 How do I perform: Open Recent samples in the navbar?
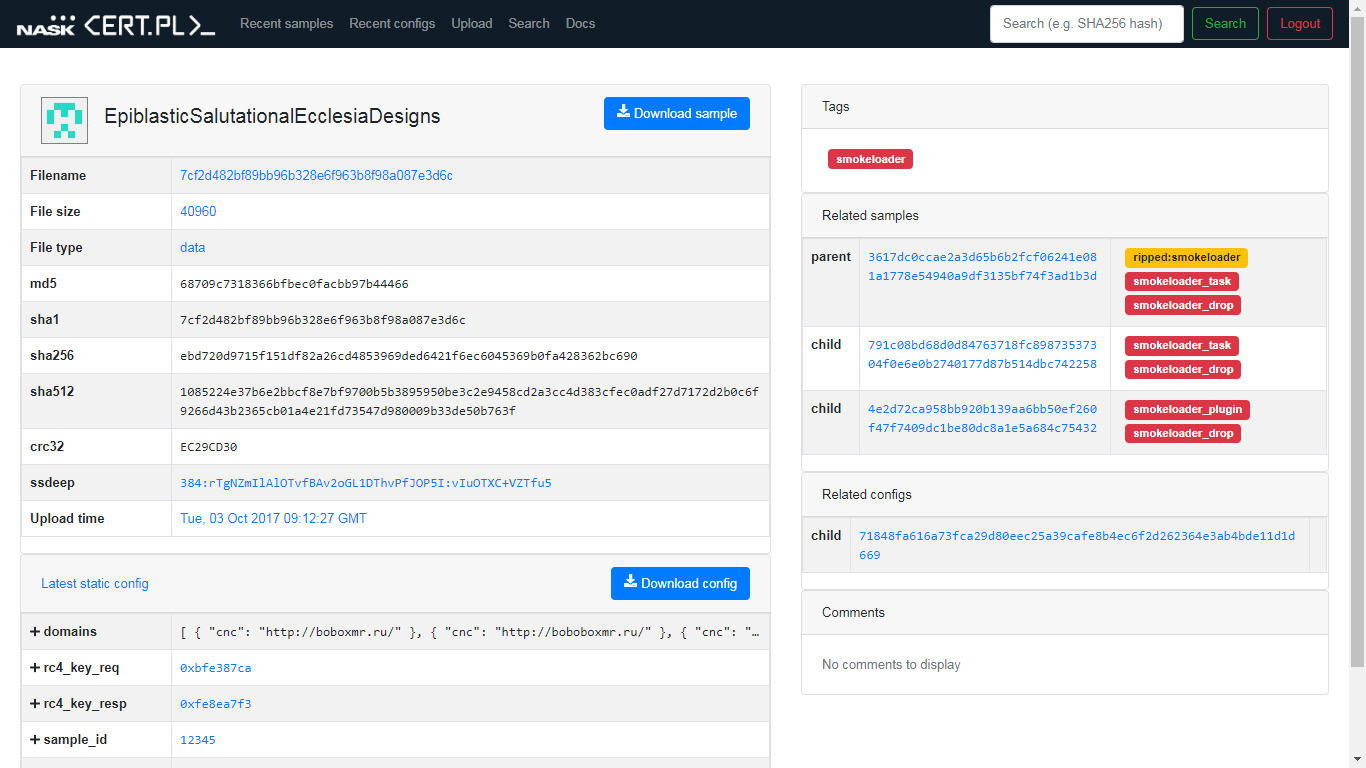pyautogui.click(x=286, y=23)
